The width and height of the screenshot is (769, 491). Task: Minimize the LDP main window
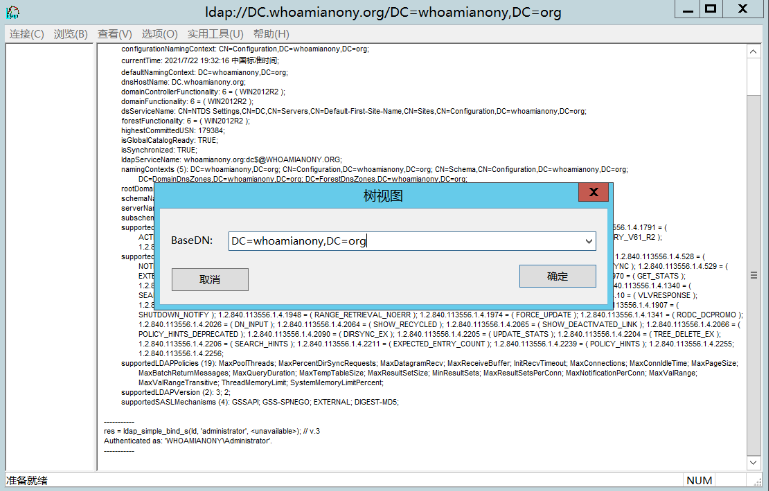pyautogui.click(x=688, y=10)
